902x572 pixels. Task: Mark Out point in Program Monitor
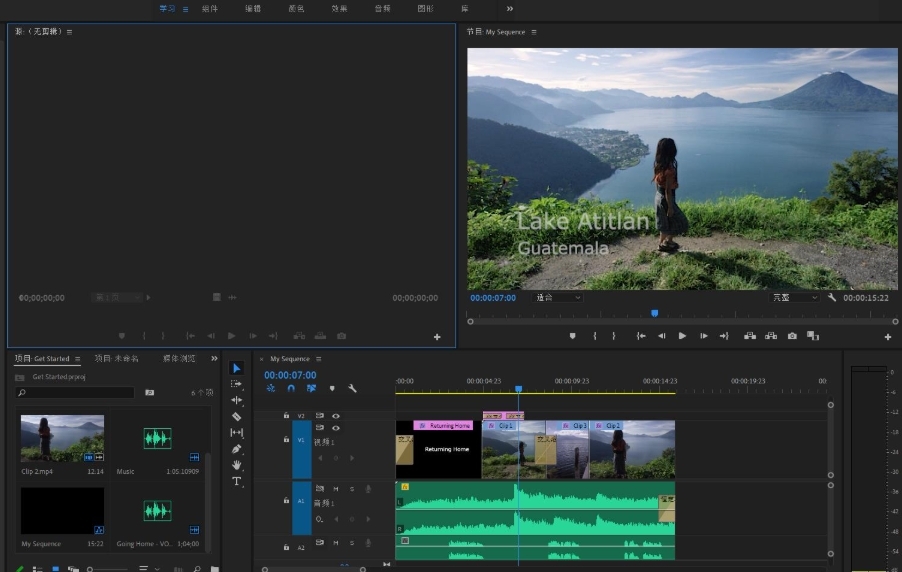pos(614,336)
